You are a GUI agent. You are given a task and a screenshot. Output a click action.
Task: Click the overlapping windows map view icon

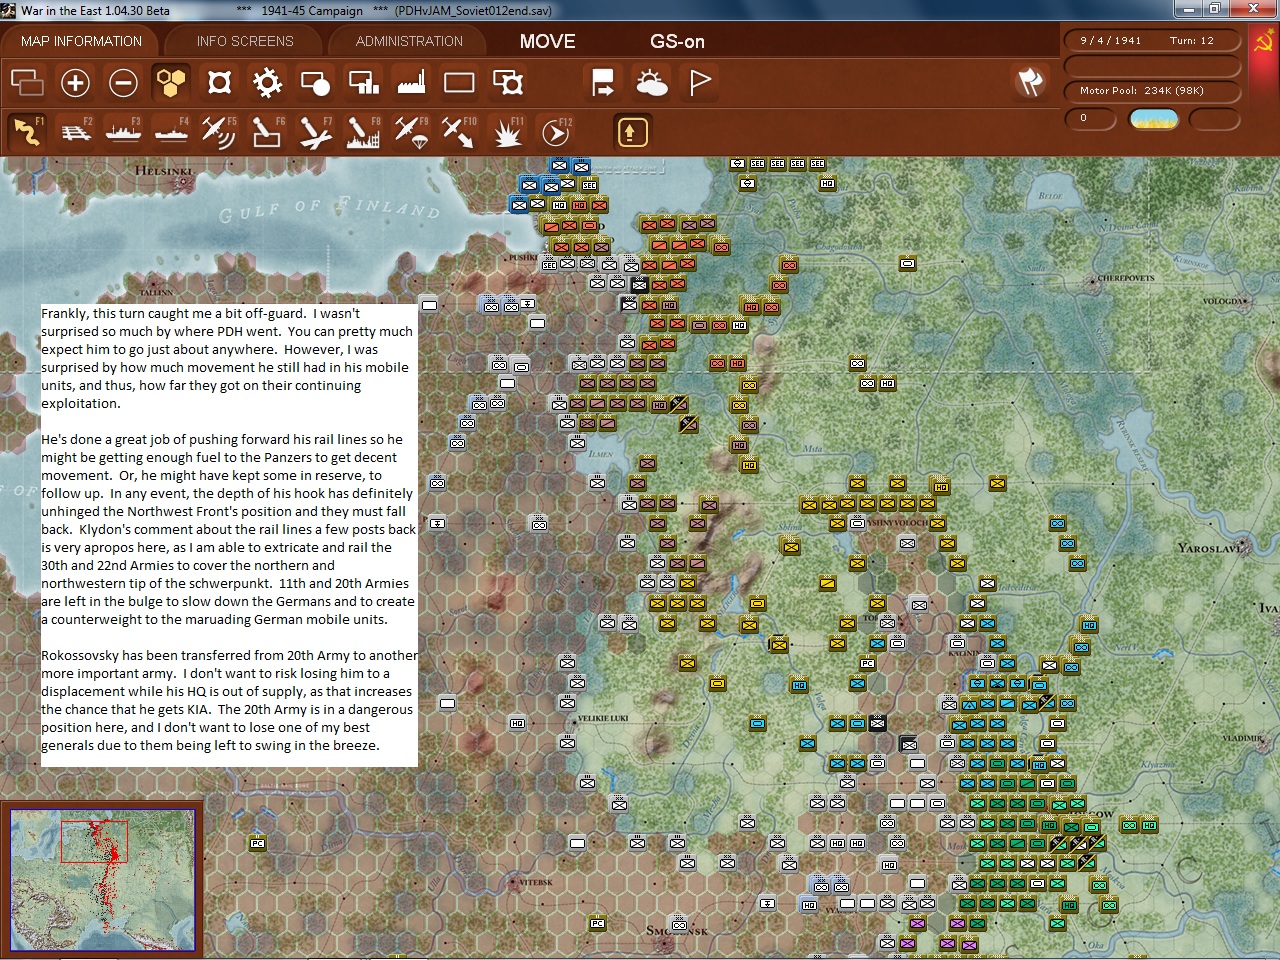tap(27, 82)
